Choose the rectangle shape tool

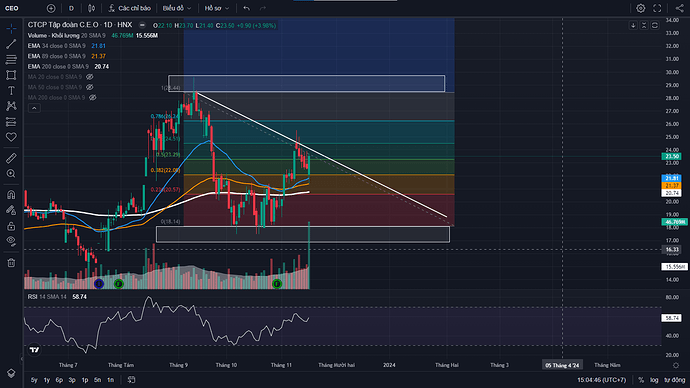tap(11, 75)
